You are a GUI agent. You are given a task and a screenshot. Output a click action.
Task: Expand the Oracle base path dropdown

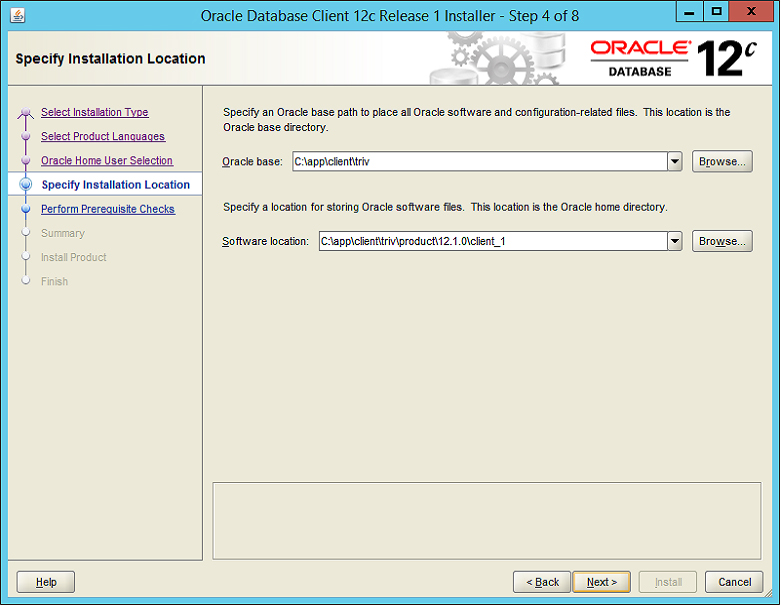pyautogui.click(x=675, y=161)
